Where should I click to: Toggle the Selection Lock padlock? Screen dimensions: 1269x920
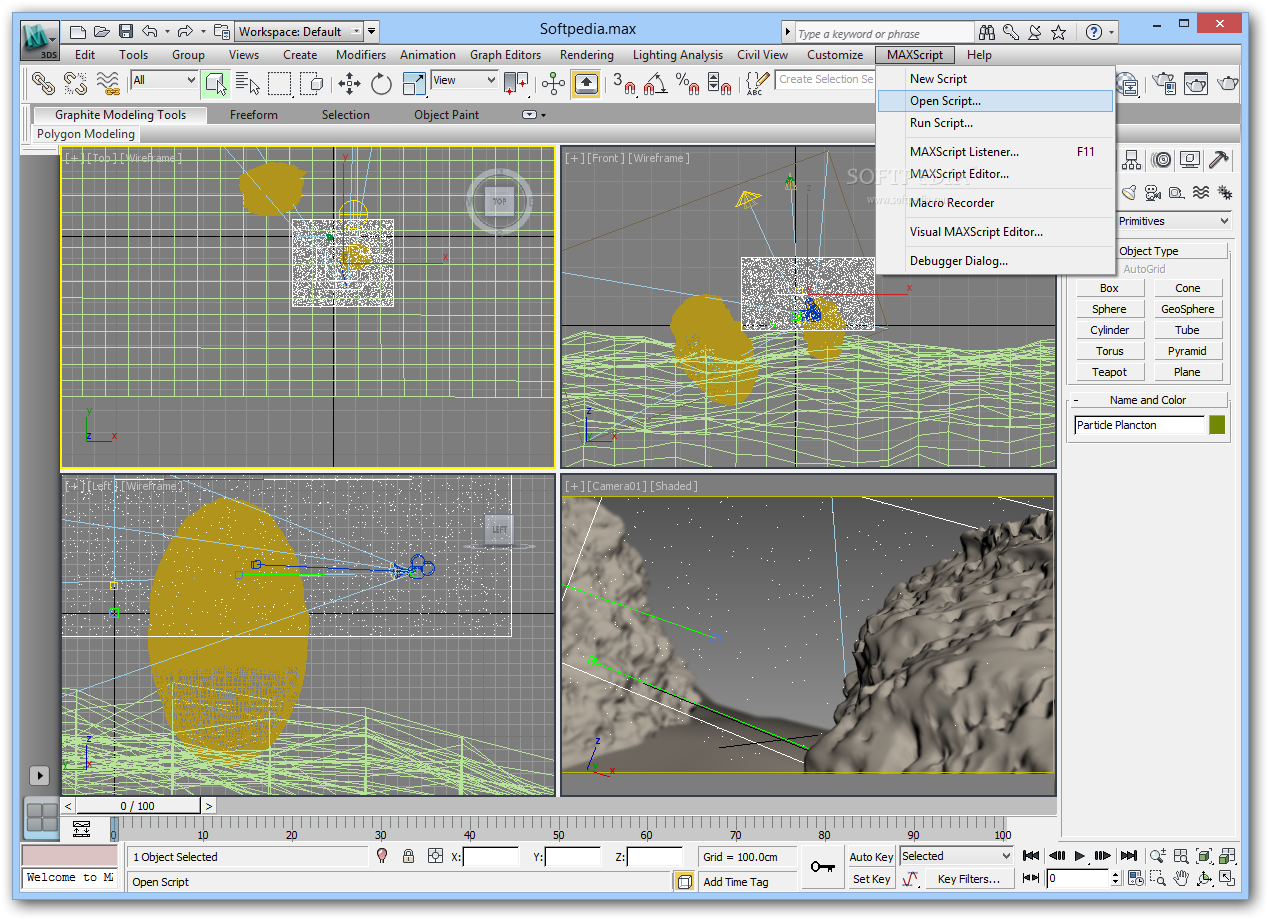click(408, 856)
